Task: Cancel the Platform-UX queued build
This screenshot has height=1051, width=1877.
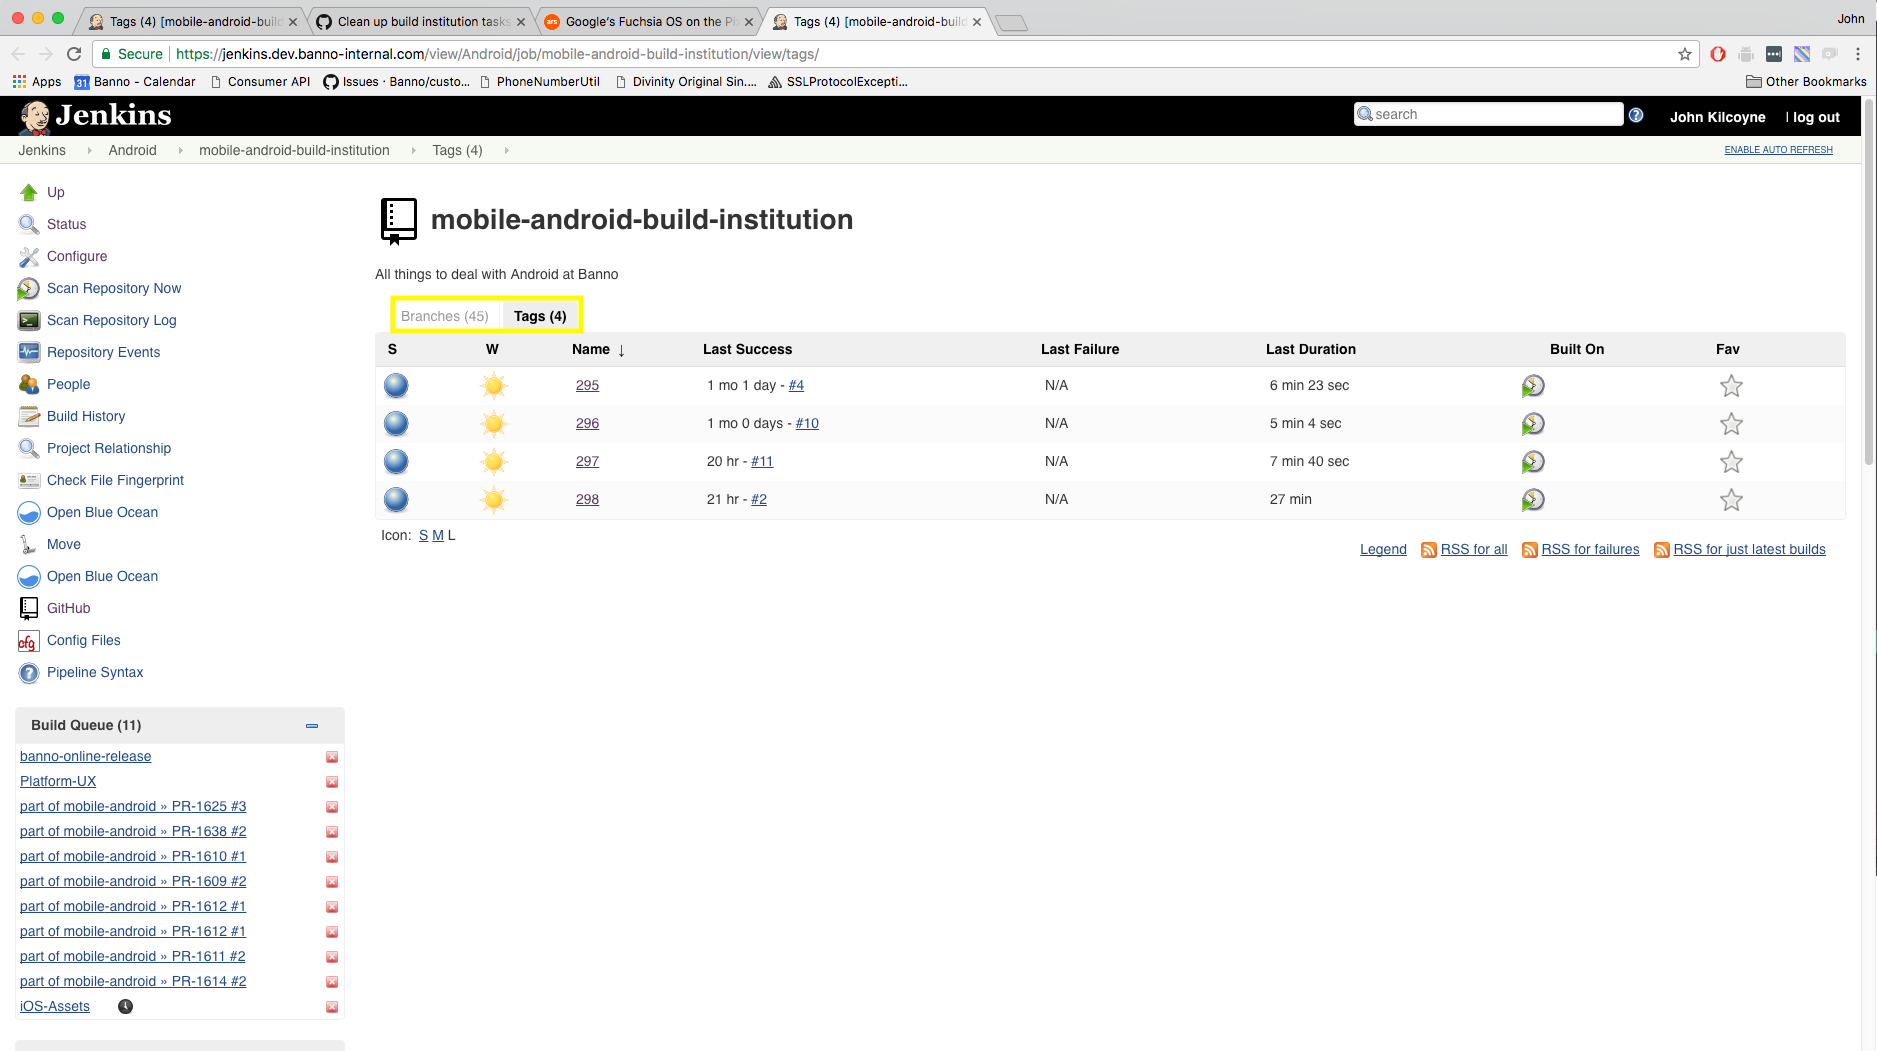Action: [x=332, y=782]
